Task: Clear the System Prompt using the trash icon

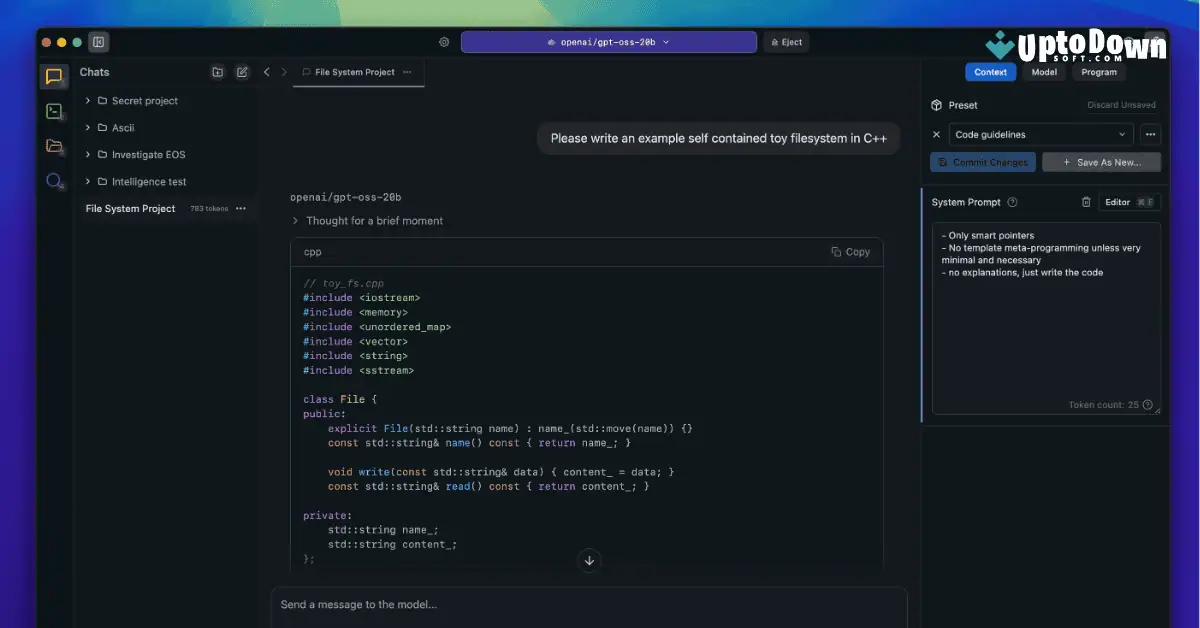Action: (x=1086, y=201)
